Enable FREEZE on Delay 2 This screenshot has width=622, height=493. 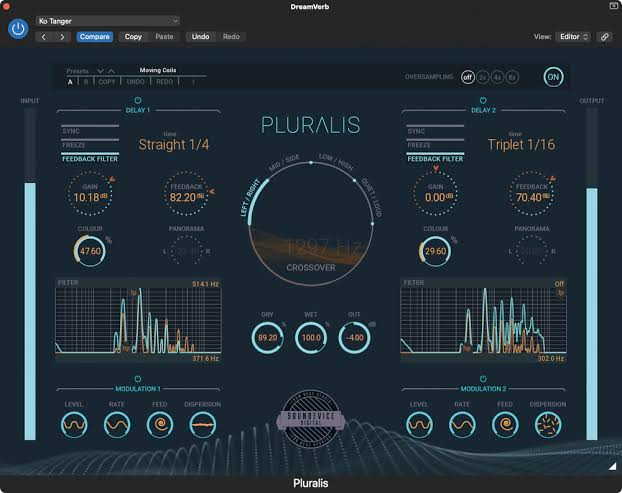435,144
